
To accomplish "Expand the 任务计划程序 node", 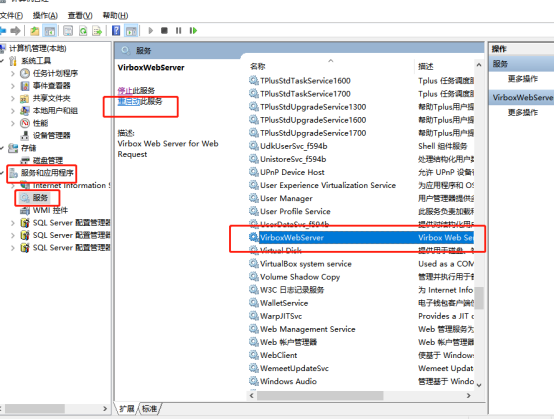I will (13, 73).
